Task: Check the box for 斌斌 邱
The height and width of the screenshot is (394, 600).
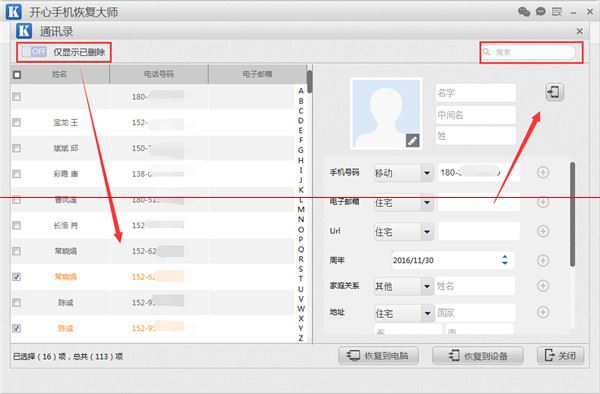Action: pos(16,148)
